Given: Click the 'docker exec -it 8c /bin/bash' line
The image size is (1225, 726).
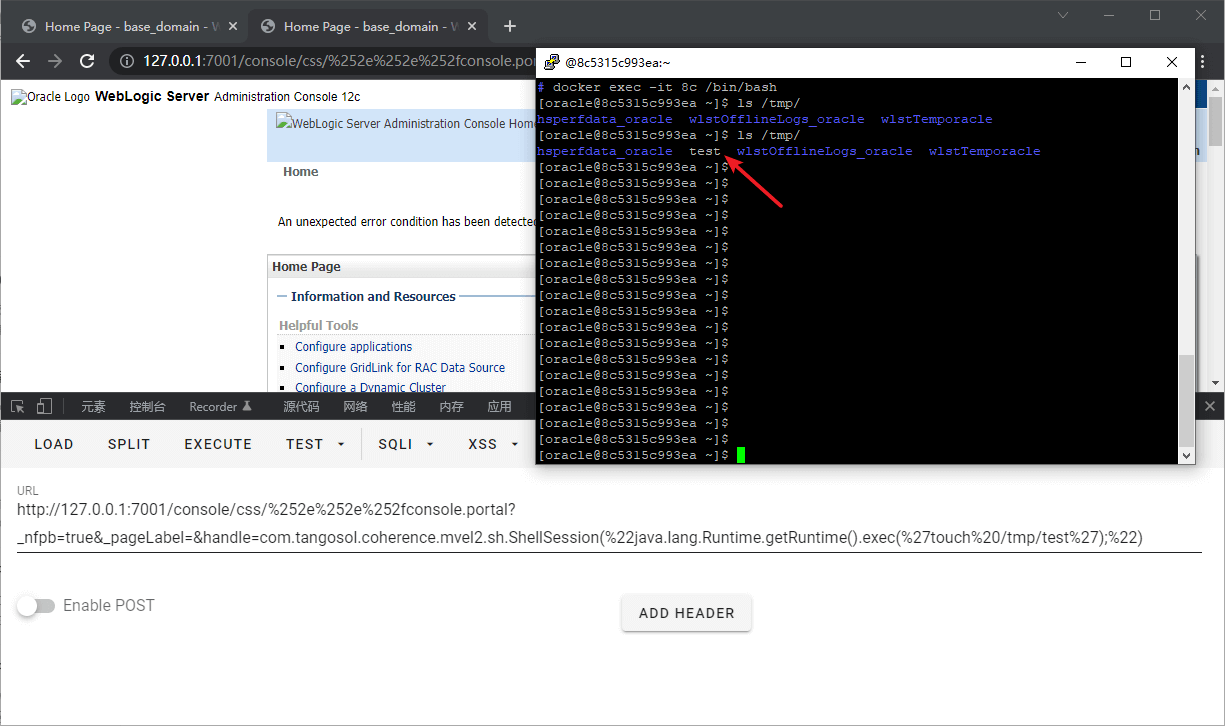Looking at the screenshot, I should tap(665, 87).
